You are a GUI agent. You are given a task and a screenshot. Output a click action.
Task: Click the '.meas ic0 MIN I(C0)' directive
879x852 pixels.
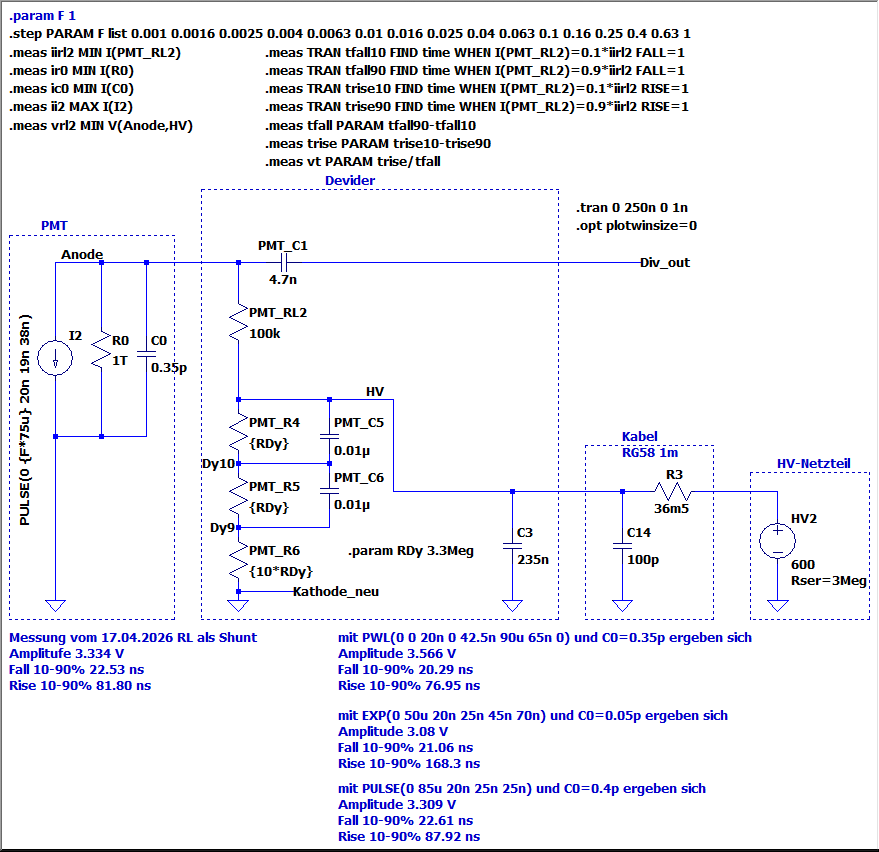tap(71, 89)
